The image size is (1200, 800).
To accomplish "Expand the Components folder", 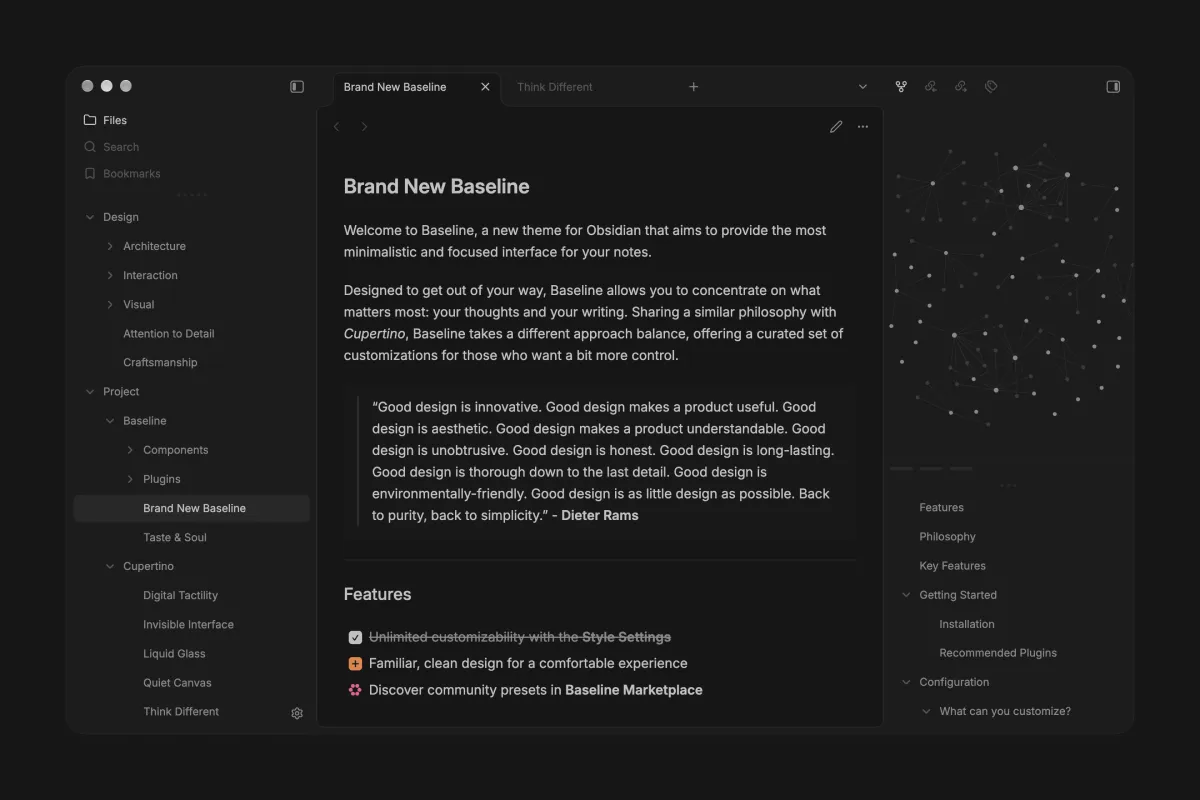I will [x=130, y=450].
